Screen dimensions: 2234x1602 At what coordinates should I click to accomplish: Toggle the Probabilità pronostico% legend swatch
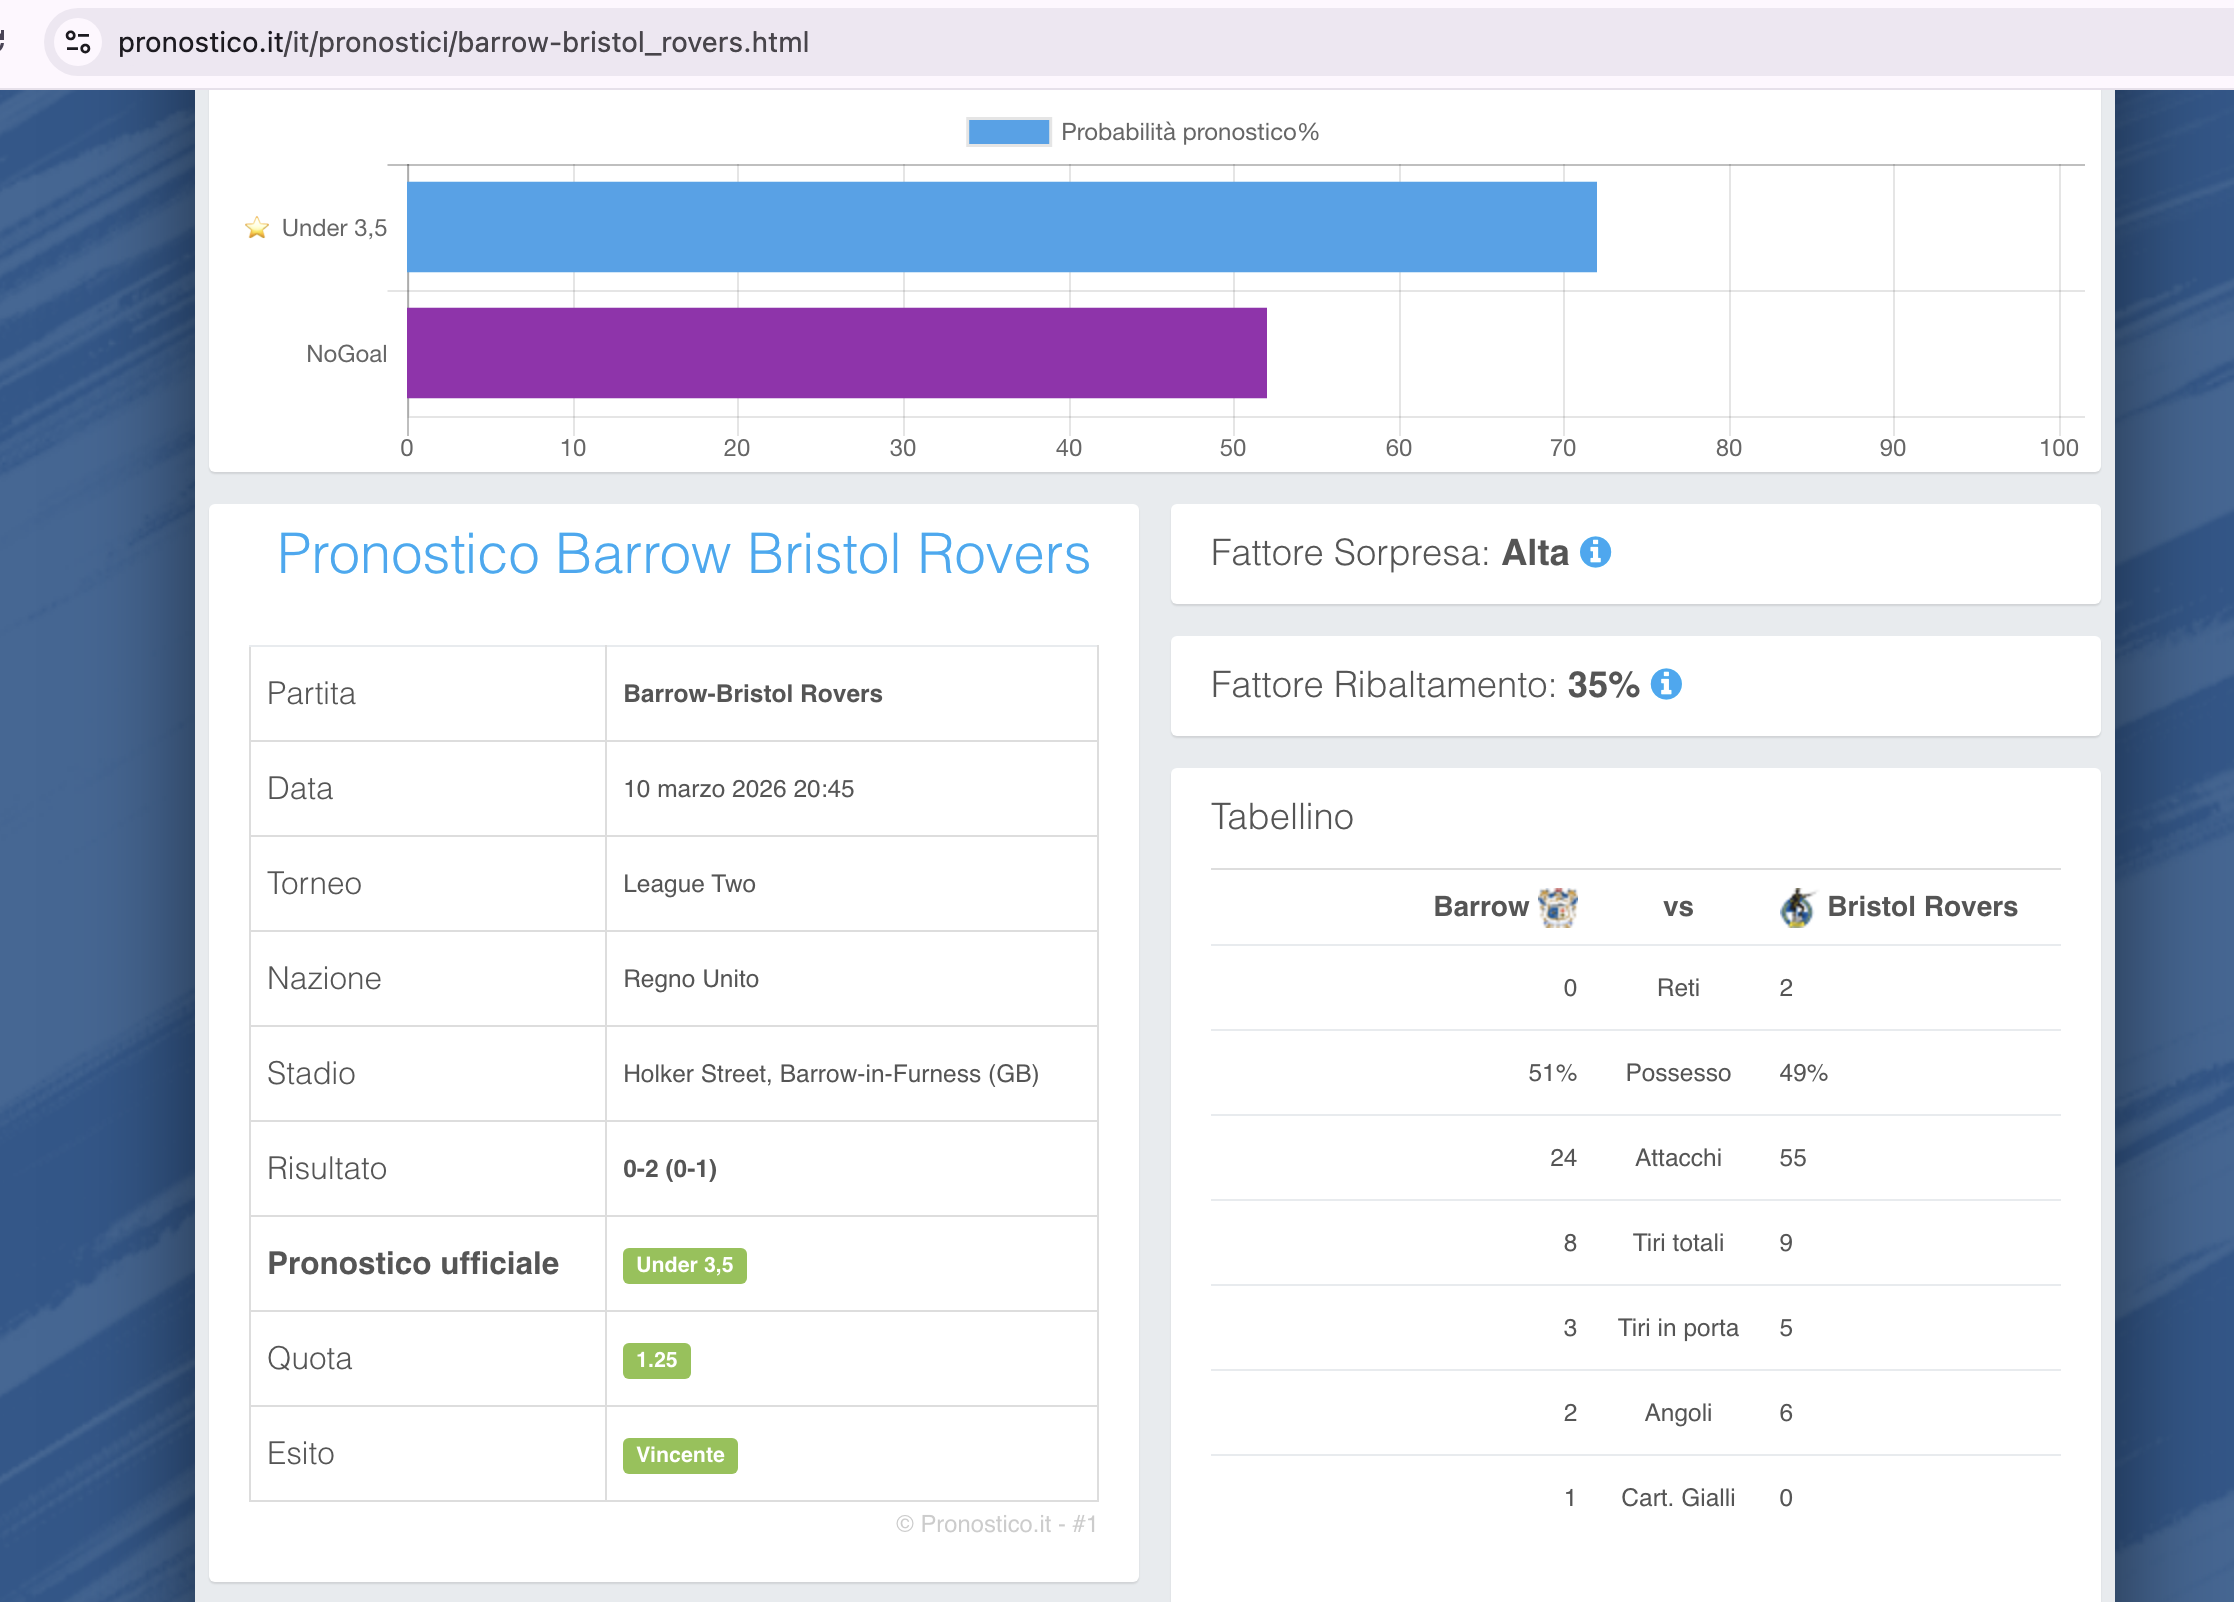(x=1008, y=132)
